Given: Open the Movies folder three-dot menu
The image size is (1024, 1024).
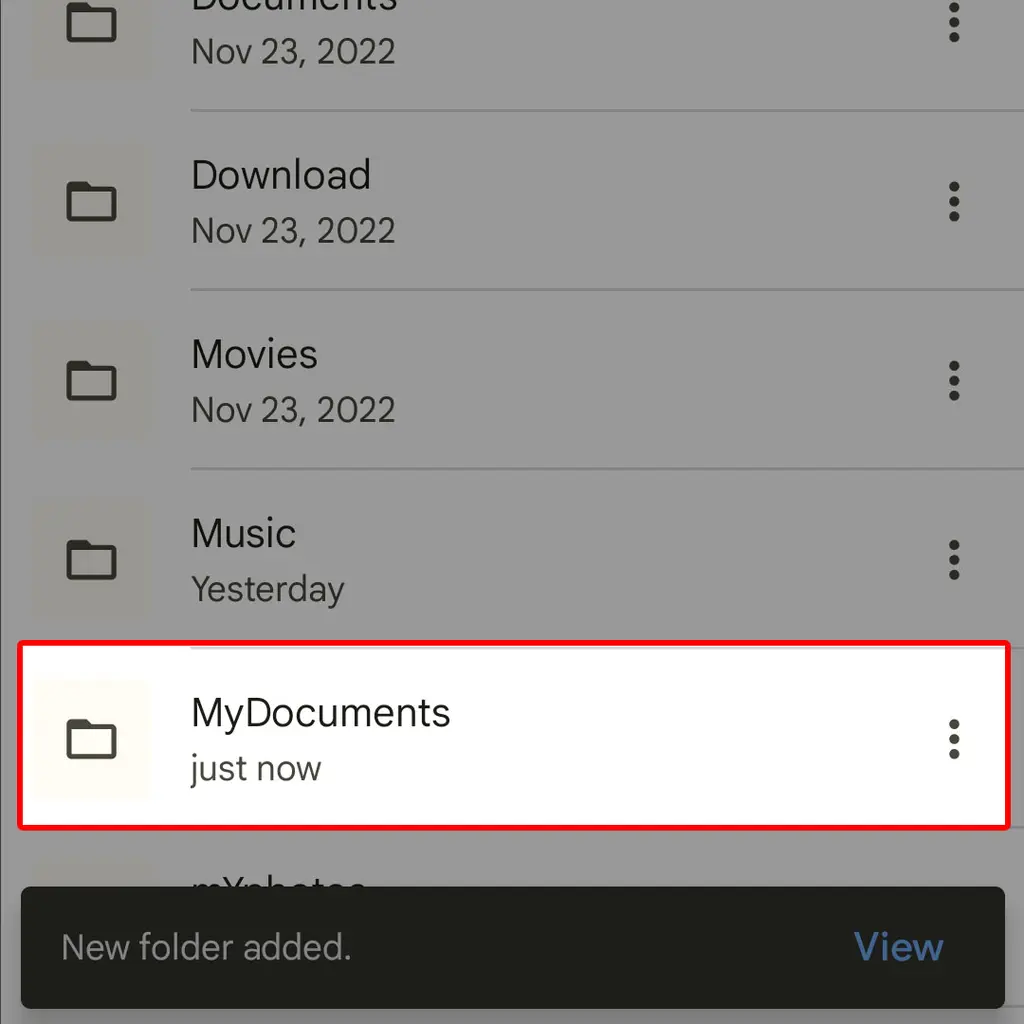Looking at the screenshot, I should pos(954,381).
